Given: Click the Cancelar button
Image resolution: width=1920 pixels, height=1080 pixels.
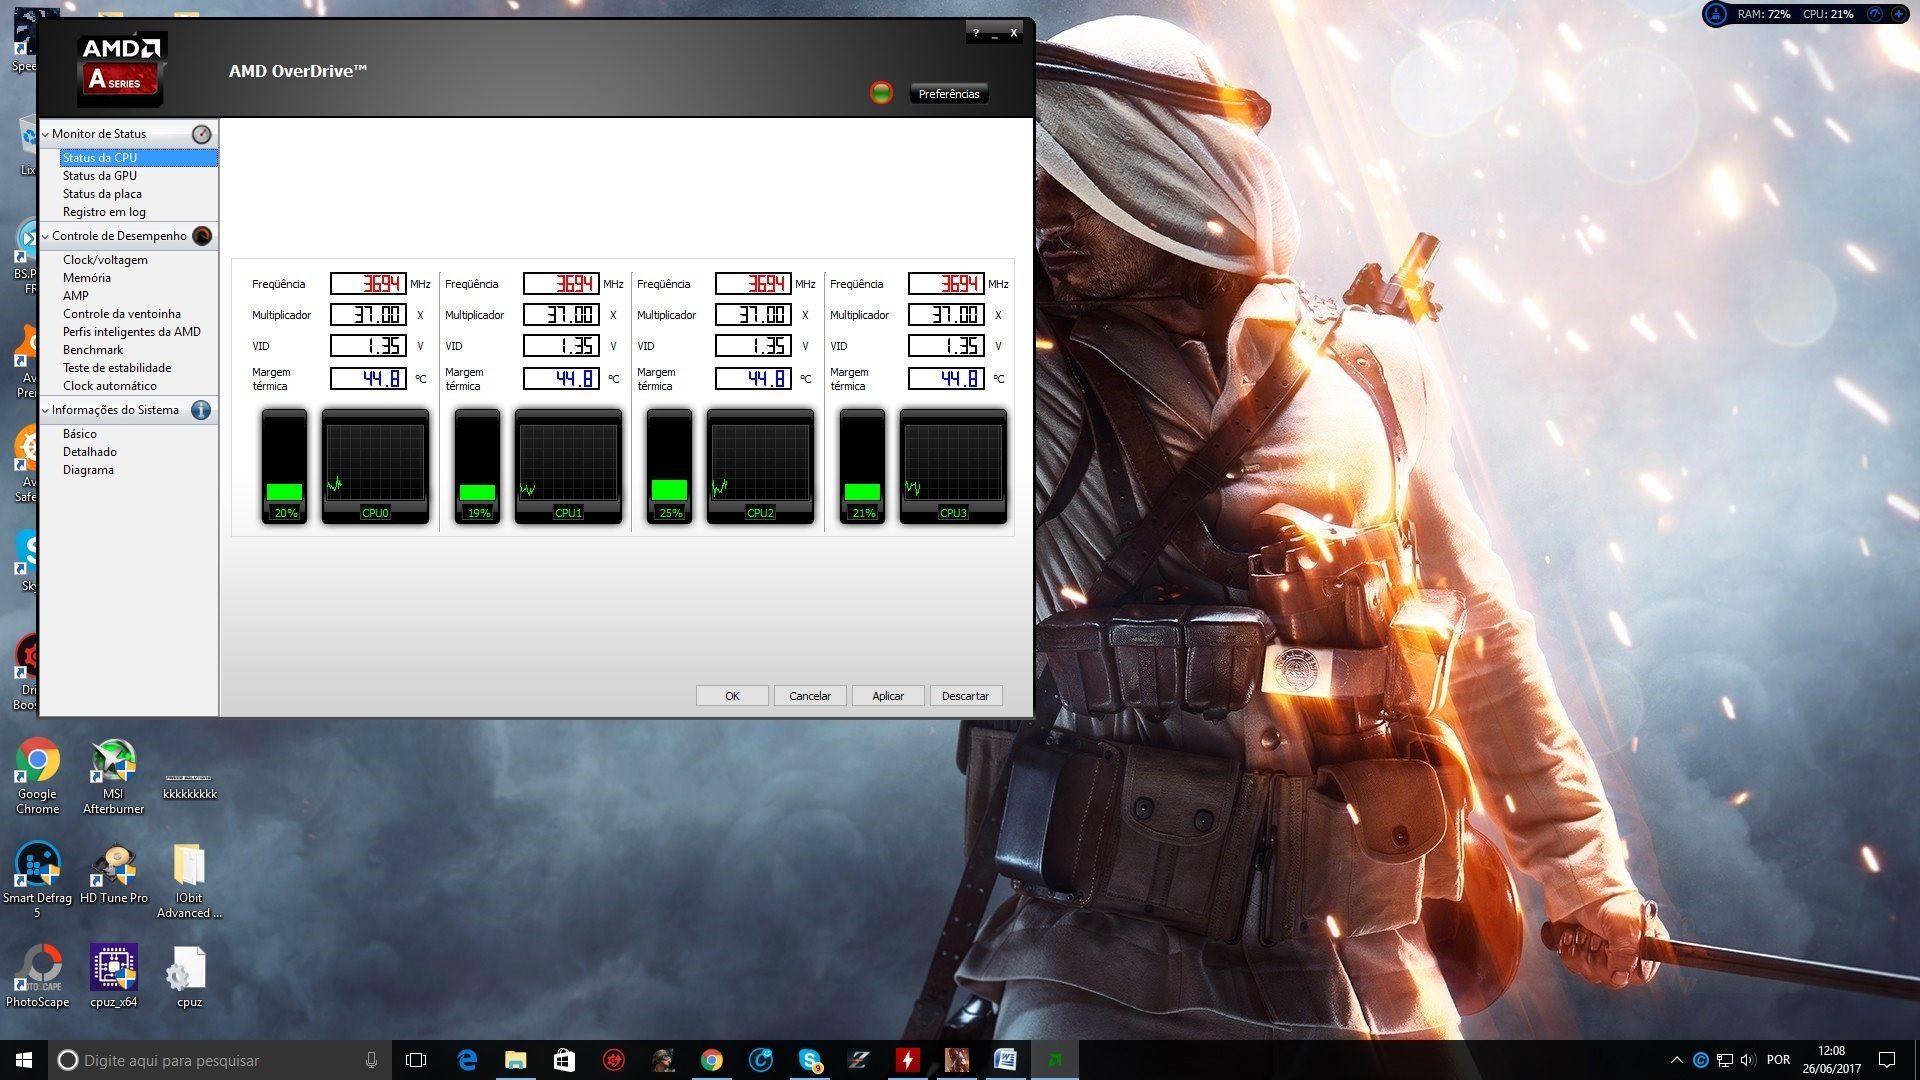Looking at the screenshot, I should click(x=810, y=696).
